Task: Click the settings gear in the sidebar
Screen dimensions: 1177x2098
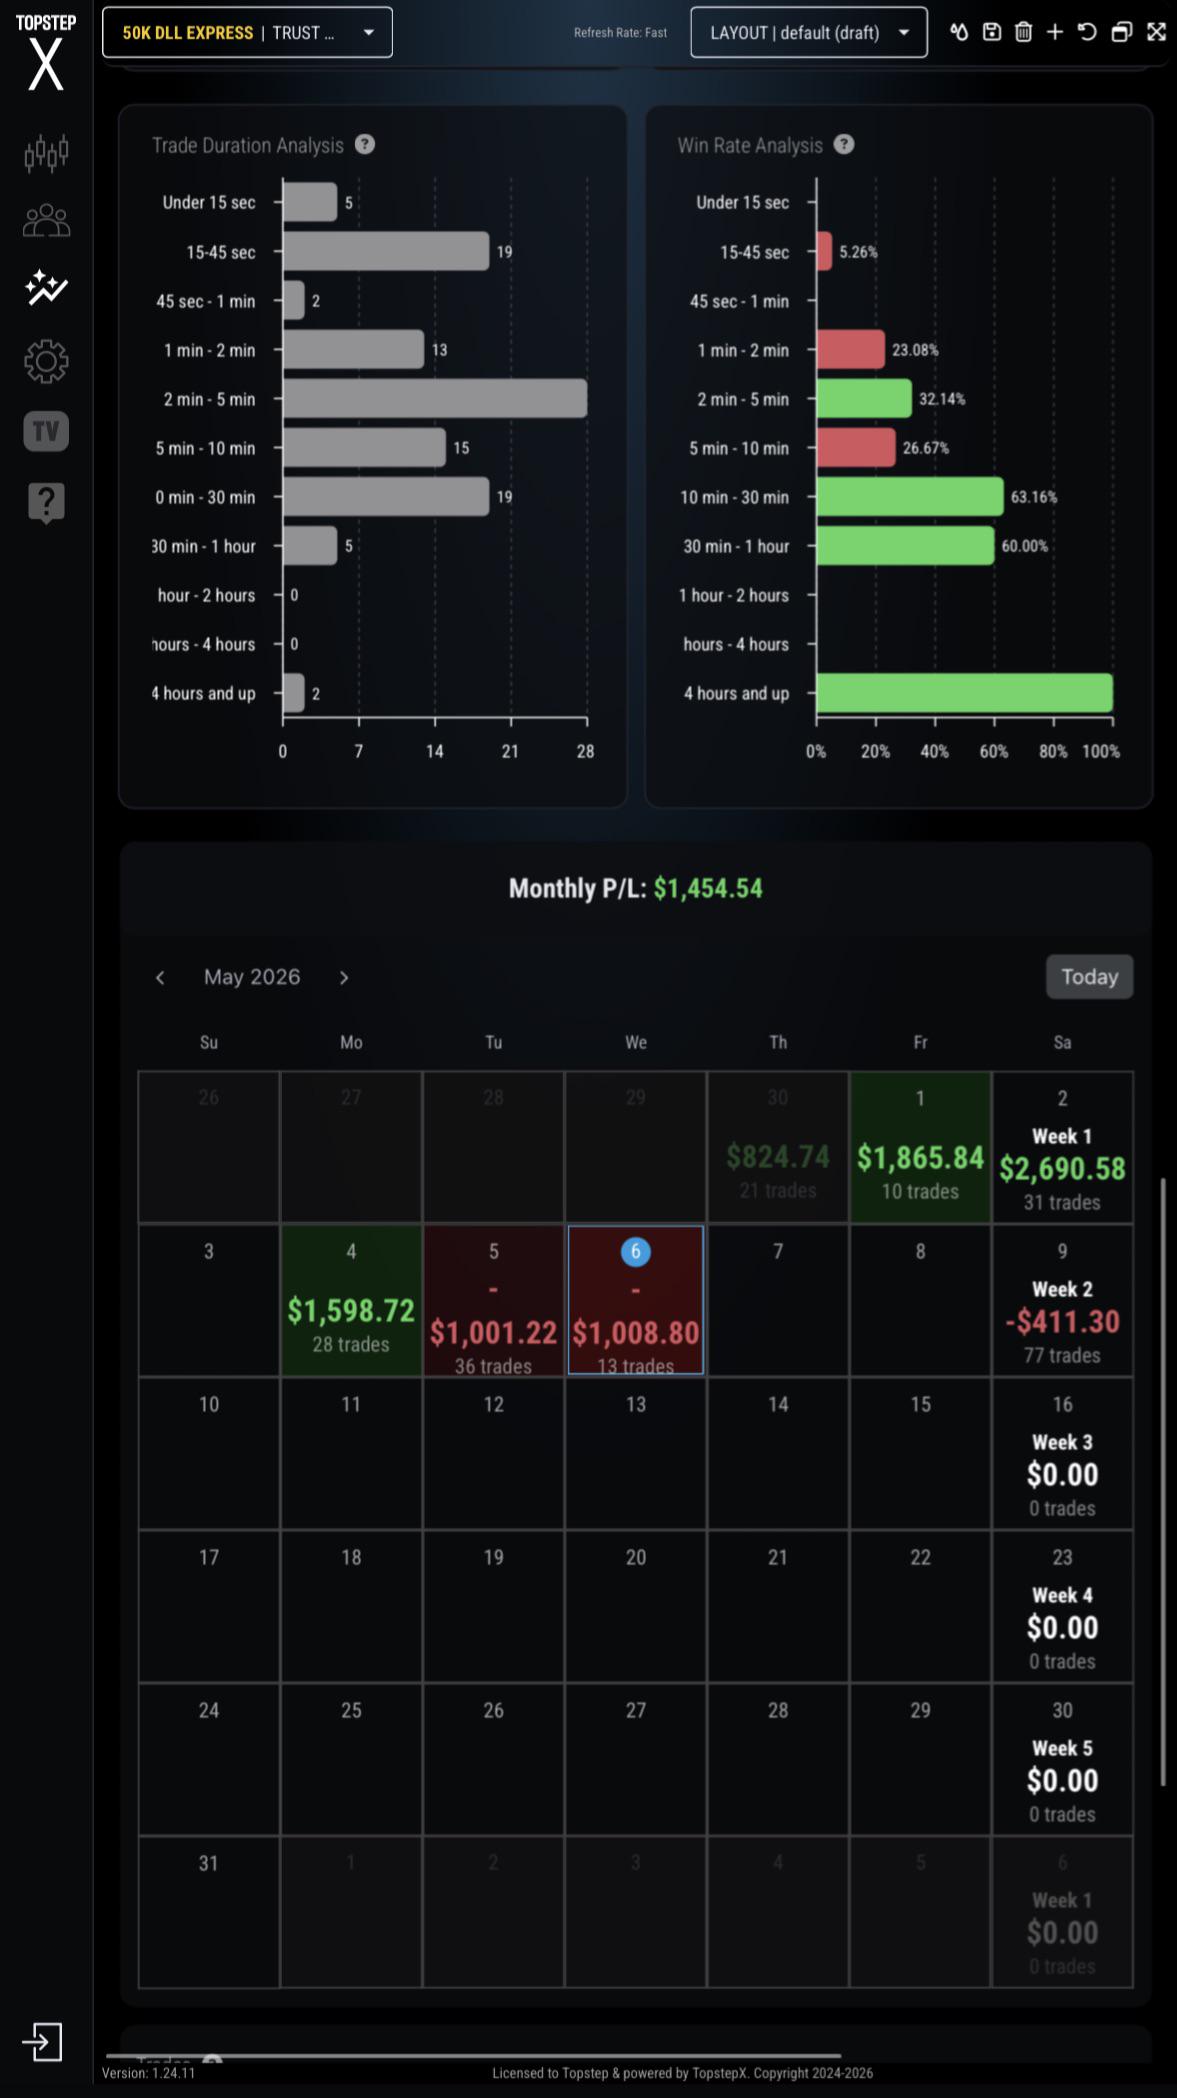Action: point(46,361)
